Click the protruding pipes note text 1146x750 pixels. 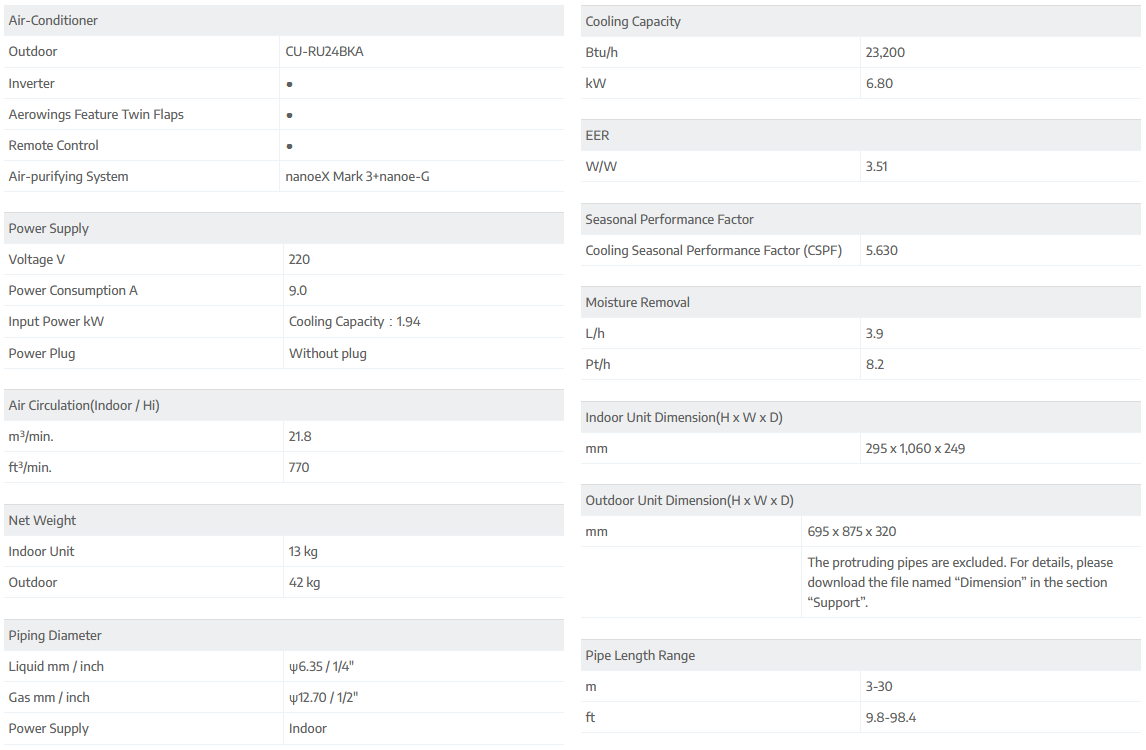[960, 582]
